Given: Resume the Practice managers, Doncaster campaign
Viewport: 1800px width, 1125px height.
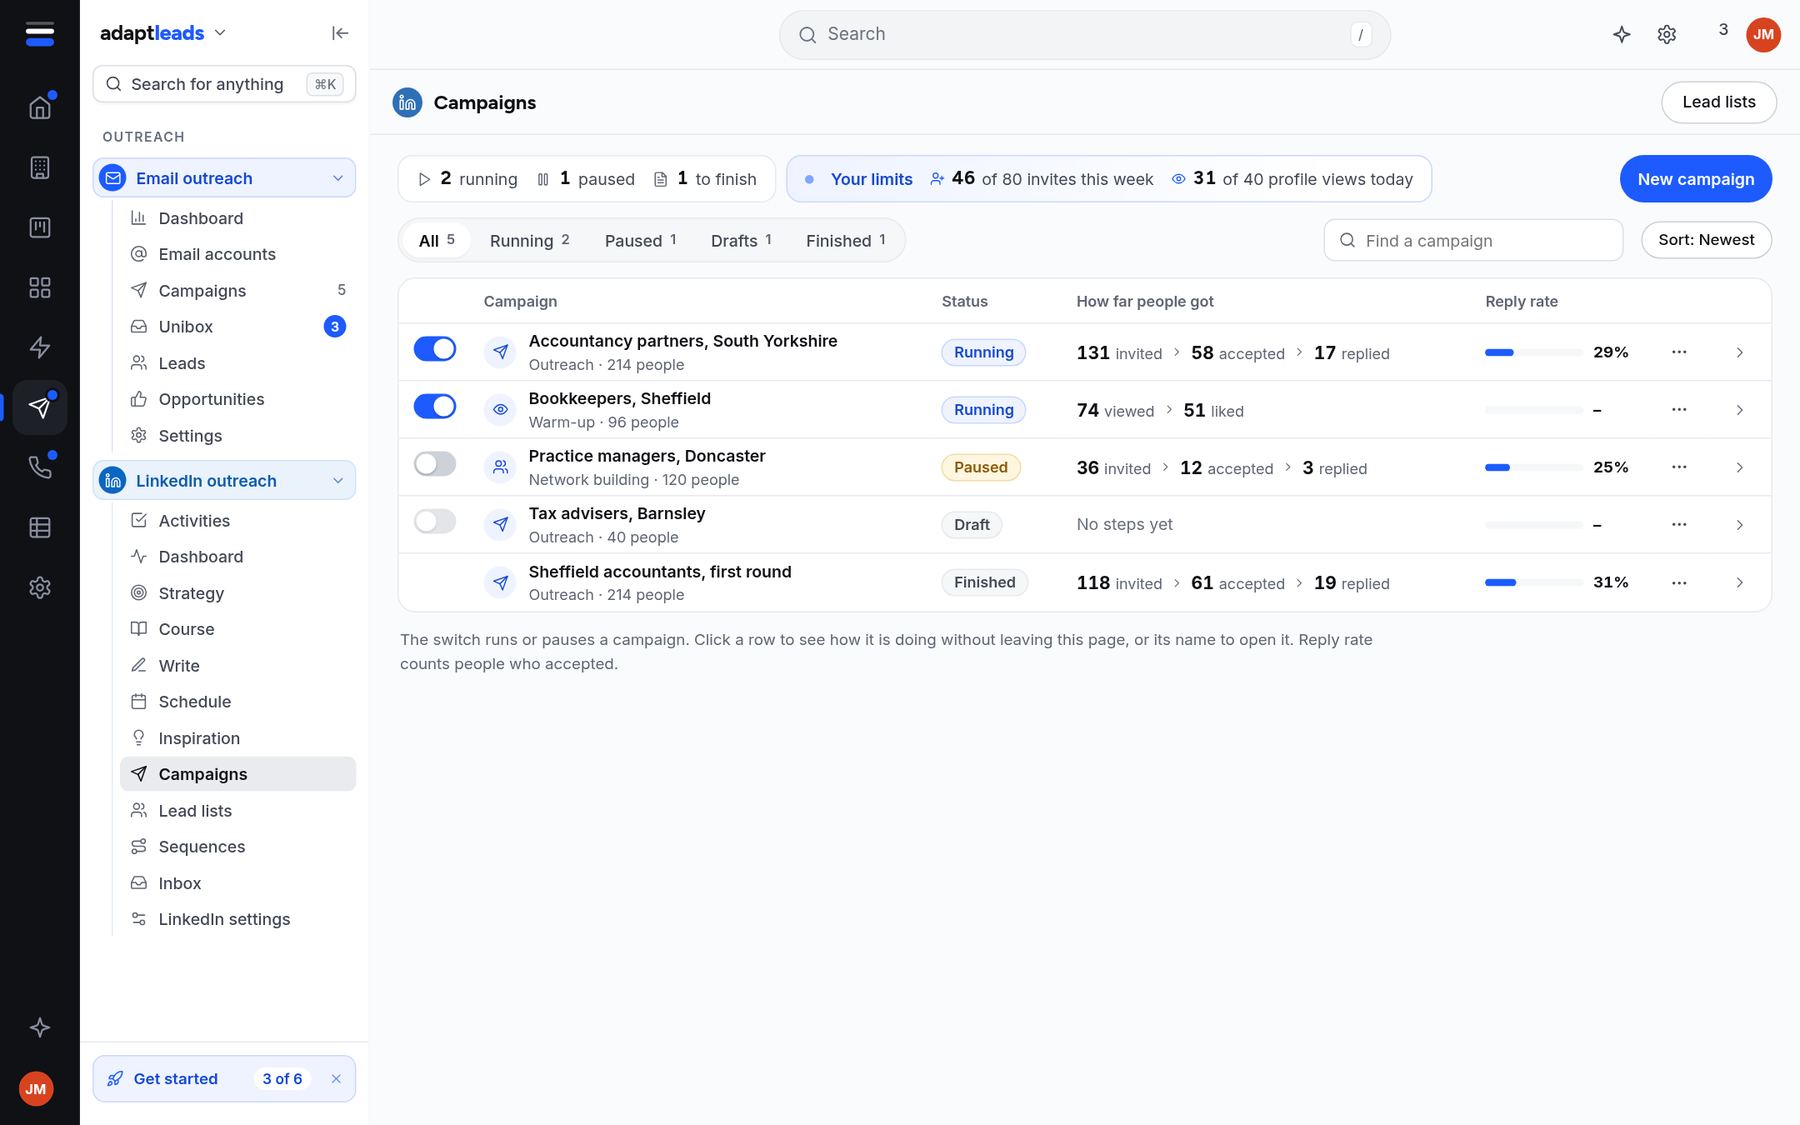Looking at the screenshot, I should pos(435,464).
